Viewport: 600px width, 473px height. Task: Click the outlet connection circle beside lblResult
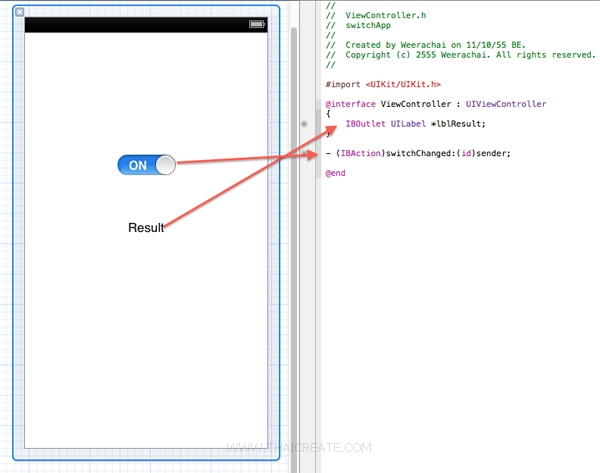click(304, 124)
